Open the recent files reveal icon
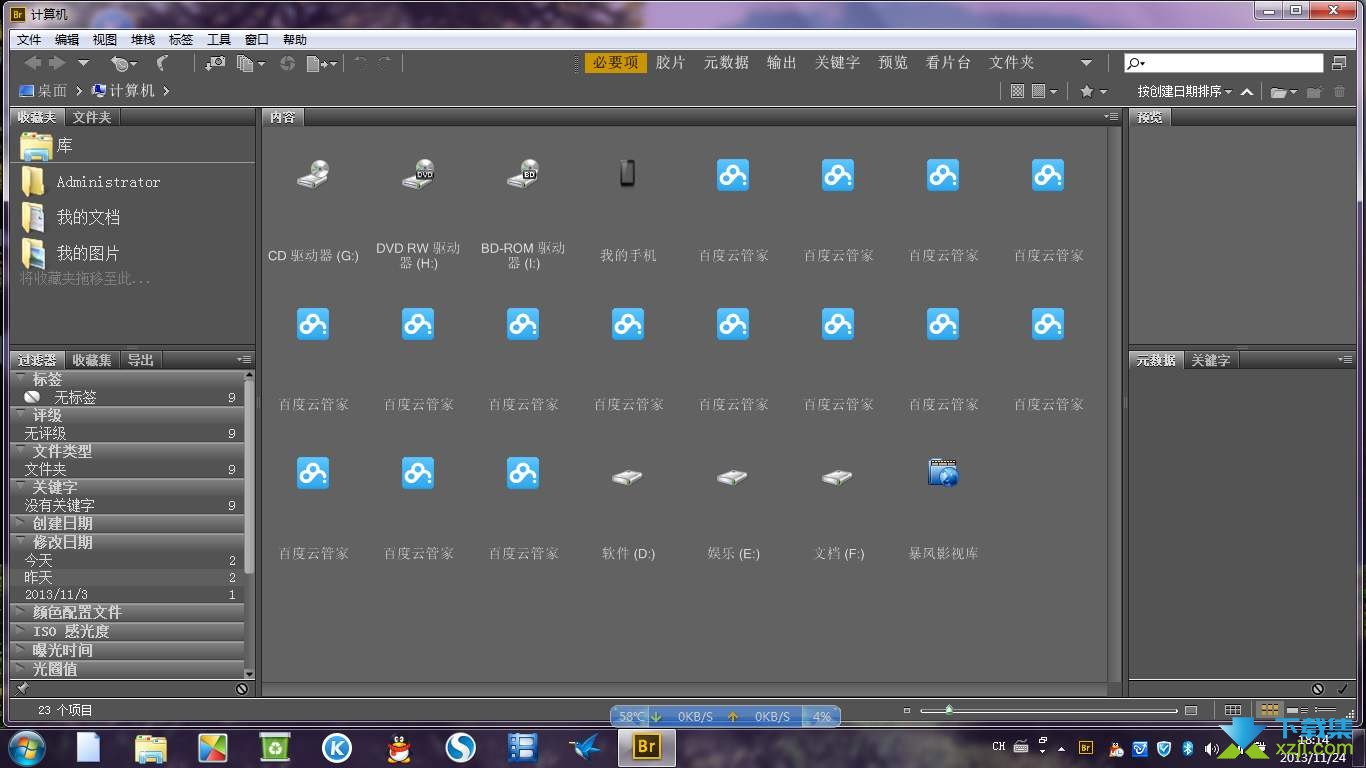This screenshot has width=1366, height=768. pyautogui.click(x=122, y=63)
